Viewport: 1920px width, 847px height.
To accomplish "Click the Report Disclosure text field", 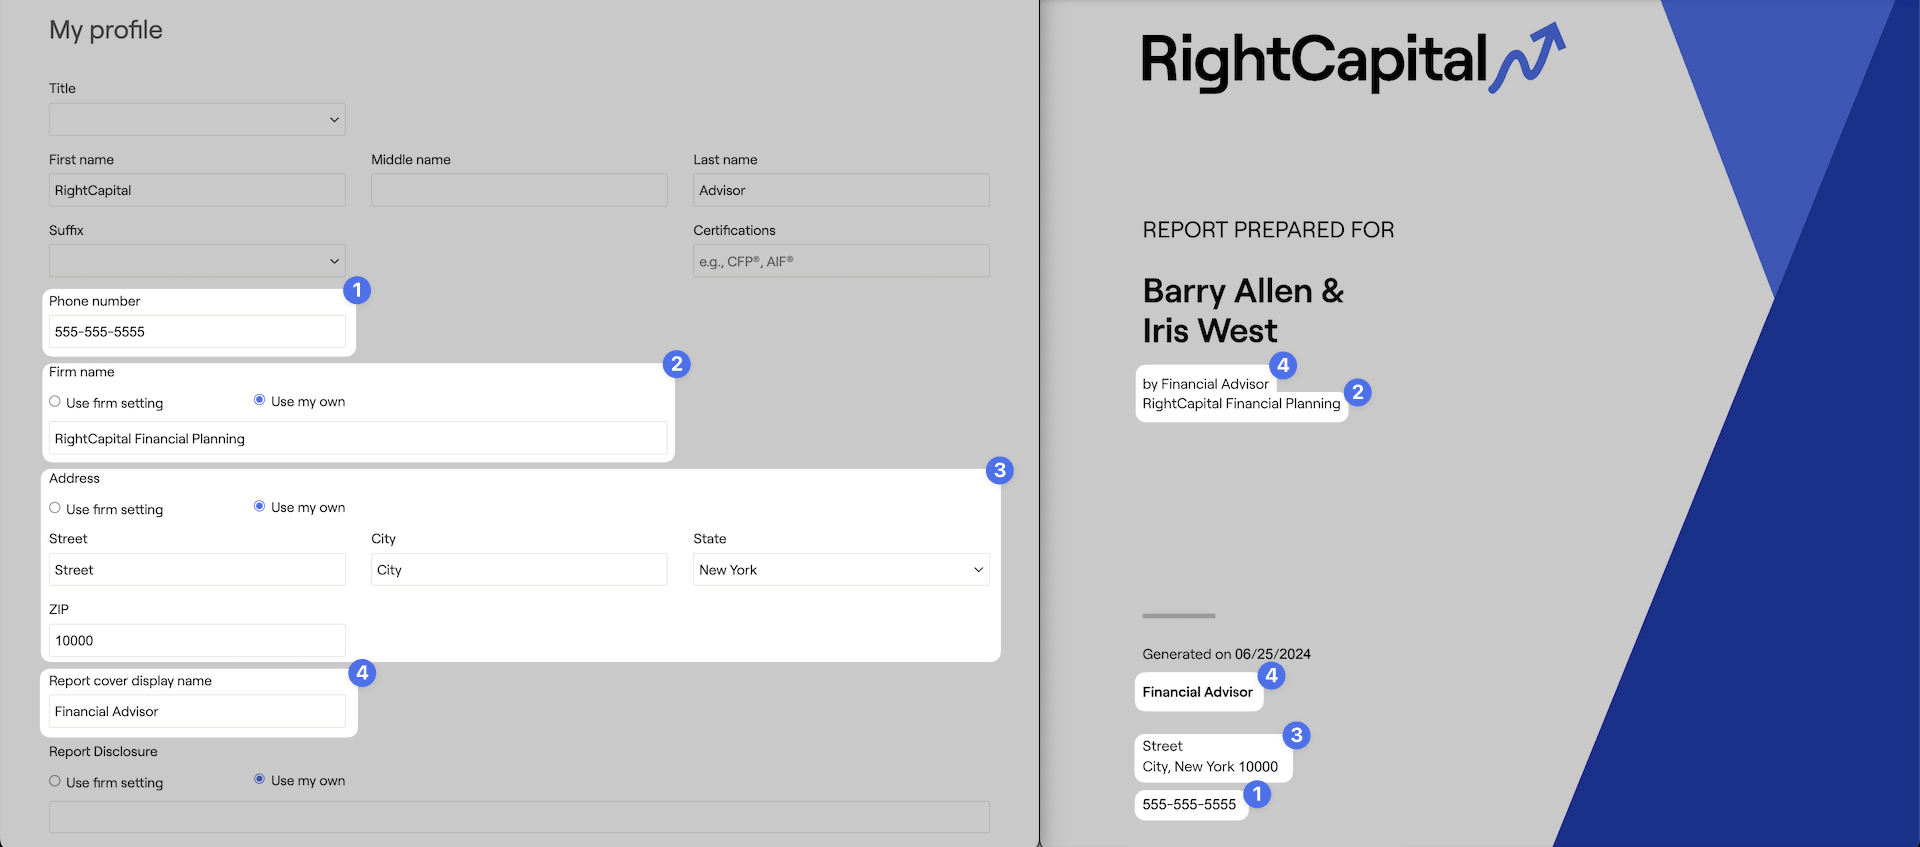I will [x=519, y=817].
